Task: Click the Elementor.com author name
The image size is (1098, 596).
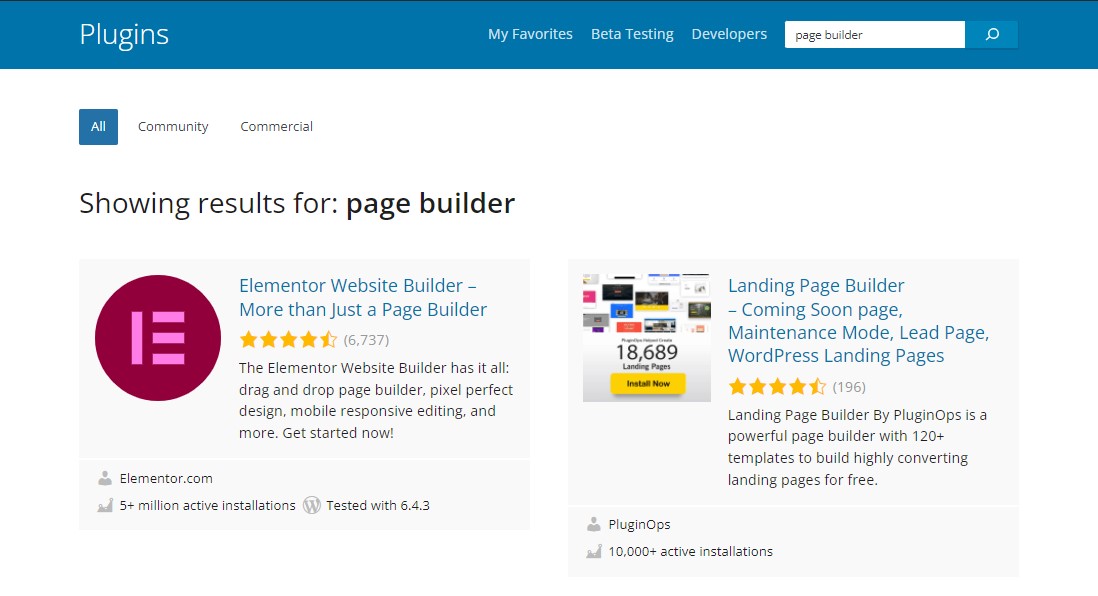Action: pyautogui.click(x=166, y=478)
